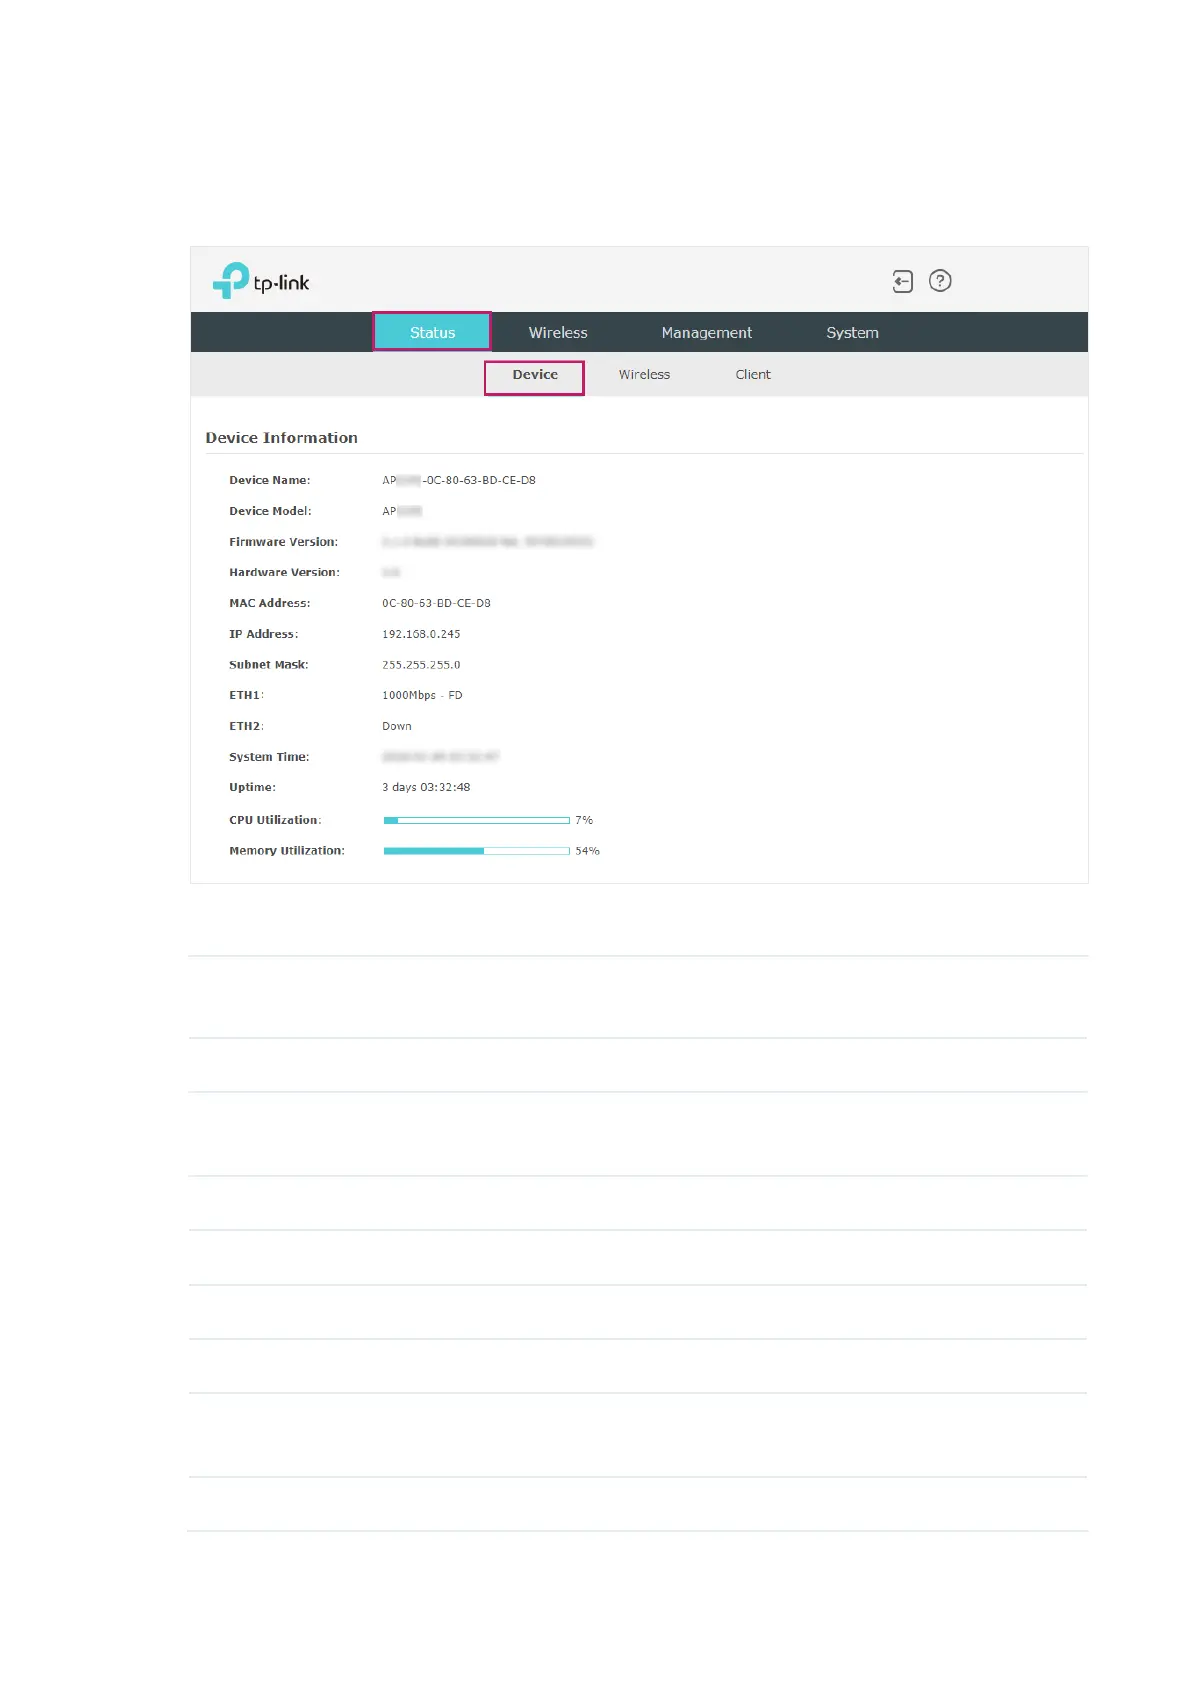Click the Uptime value text
This screenshot has width=1191, height=1684.
point(426,787)
